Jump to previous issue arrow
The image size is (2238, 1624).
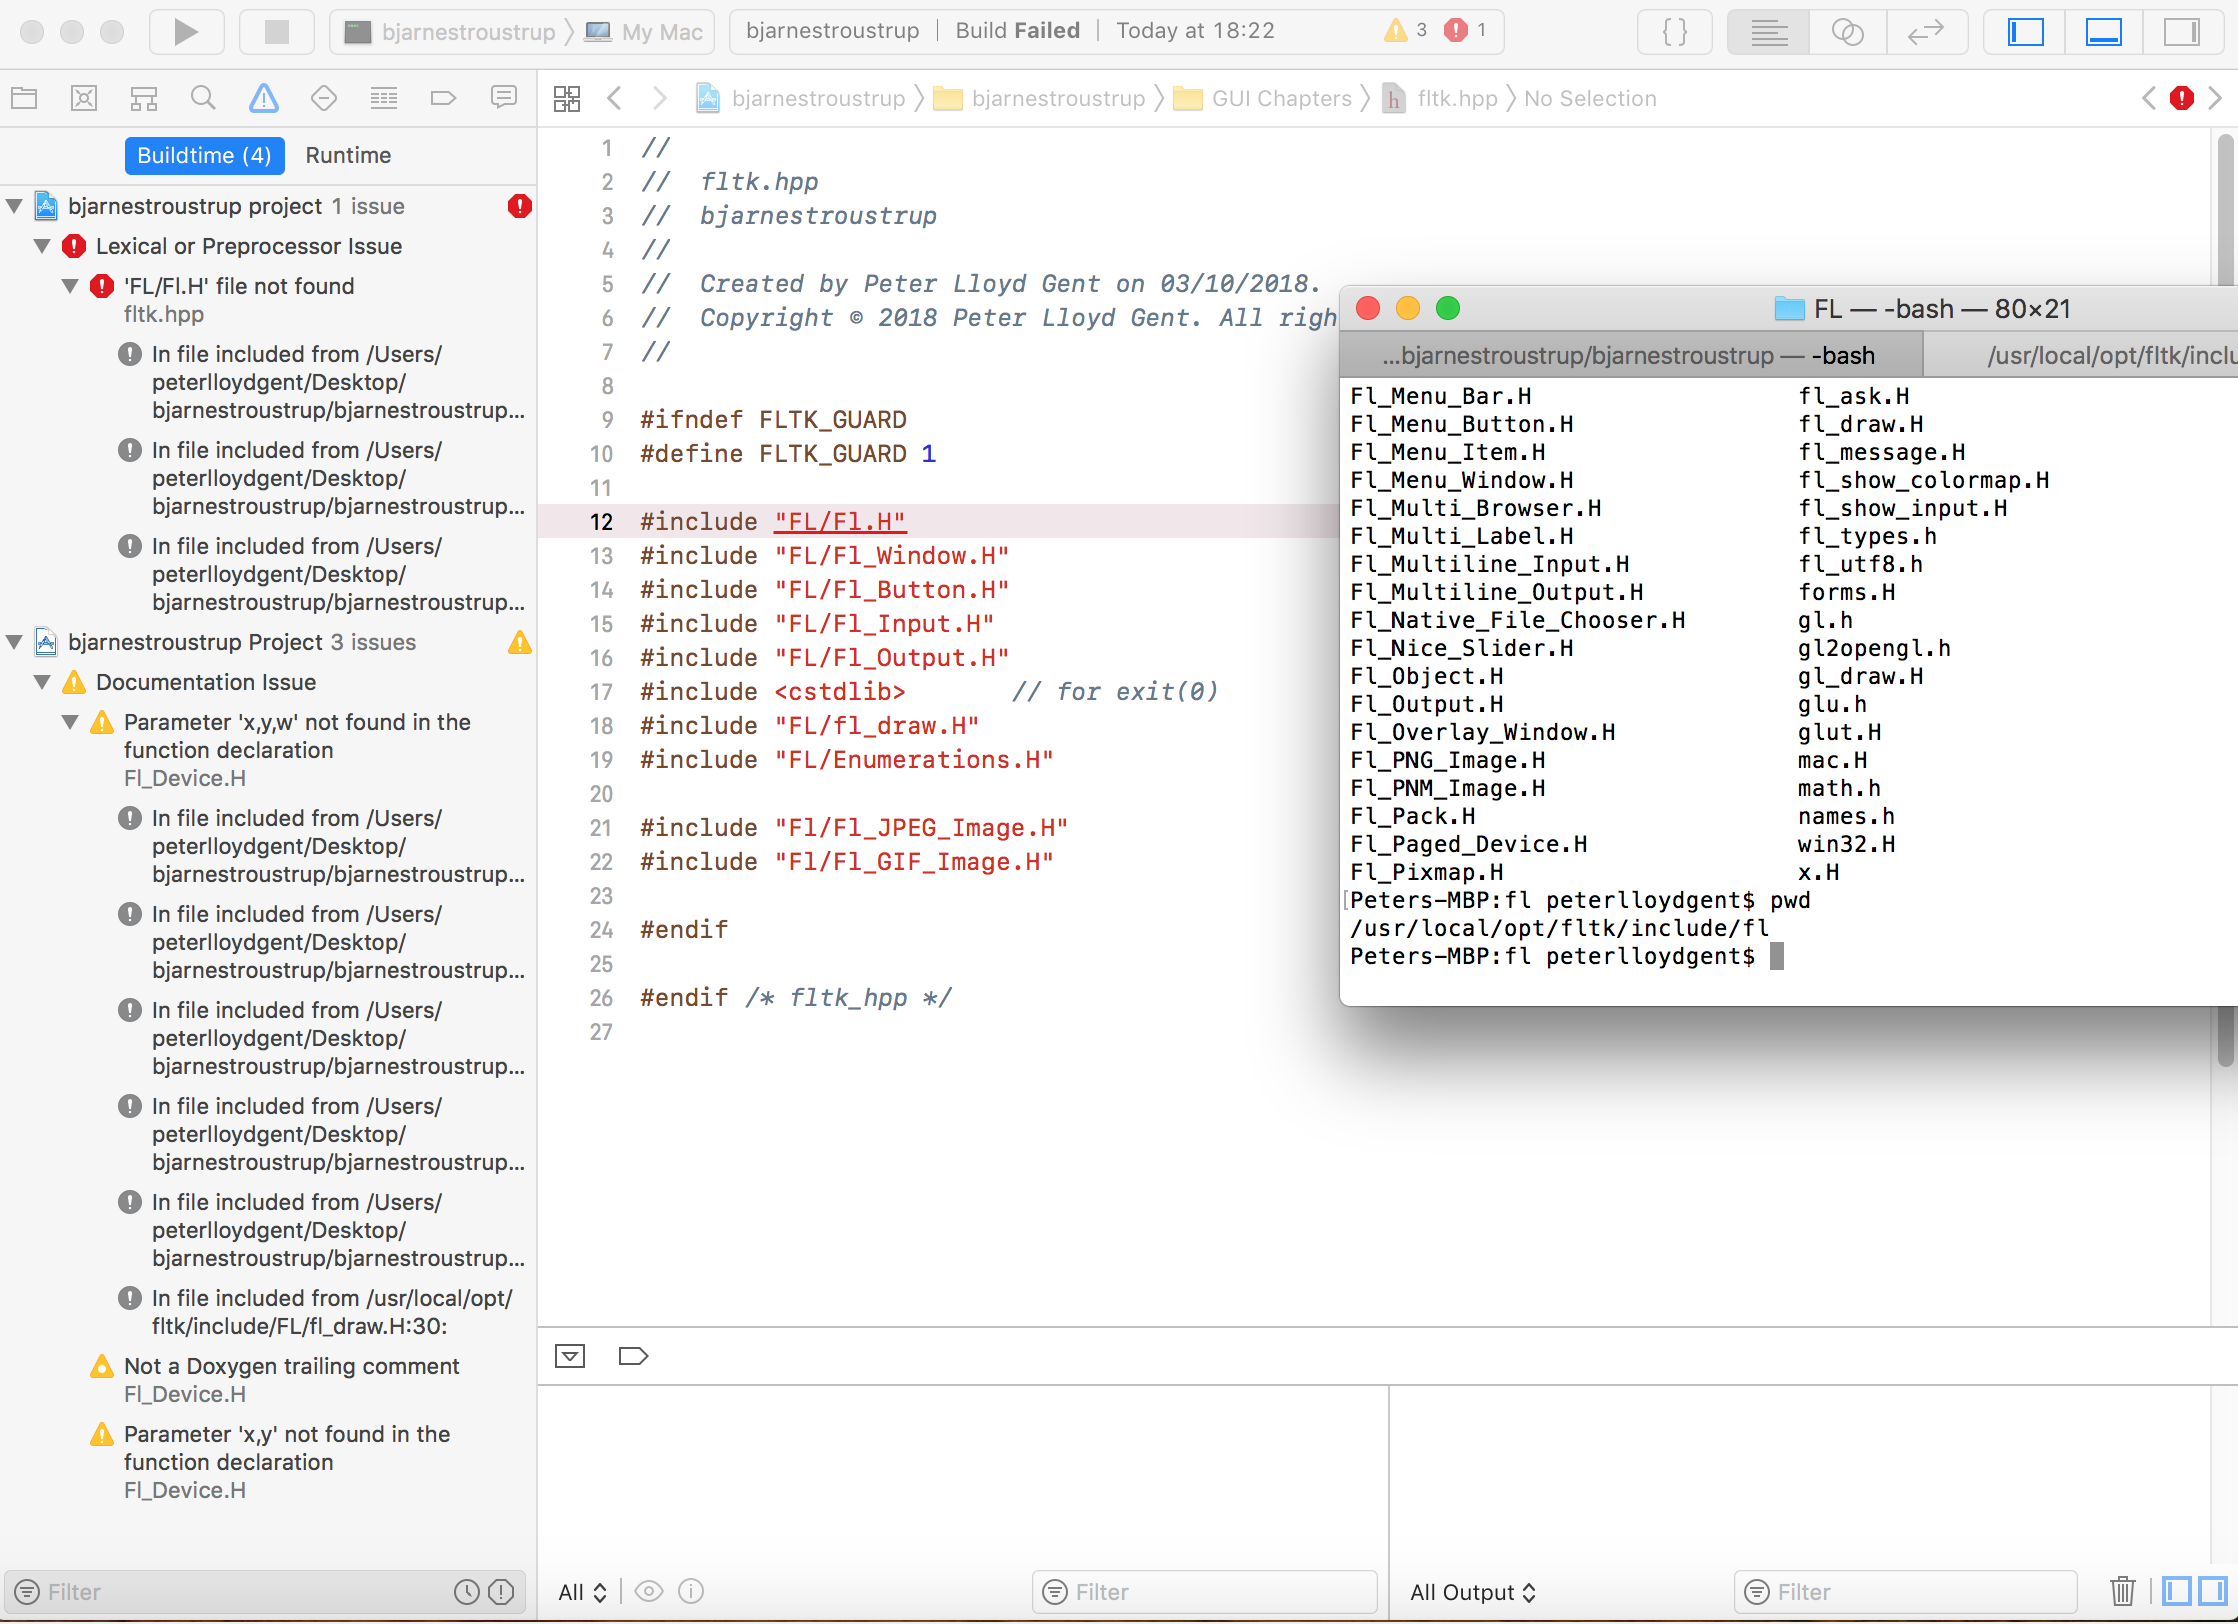click(2149, 98)
